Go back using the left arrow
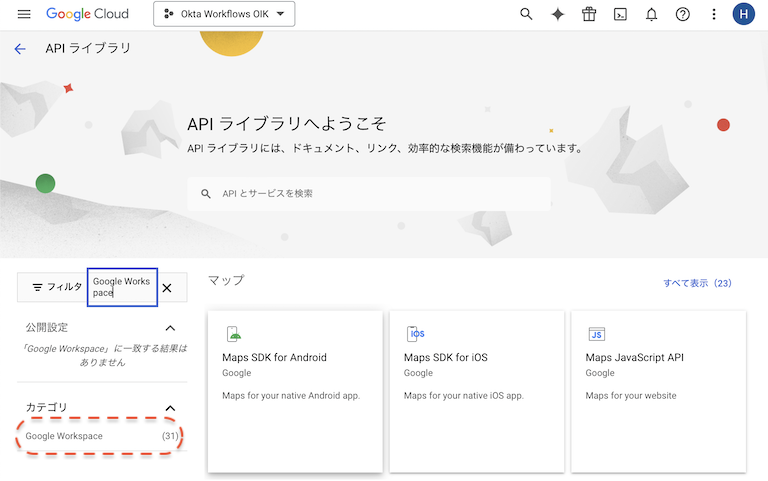Screen dimensions: 768x481 [x=20, y=48]
